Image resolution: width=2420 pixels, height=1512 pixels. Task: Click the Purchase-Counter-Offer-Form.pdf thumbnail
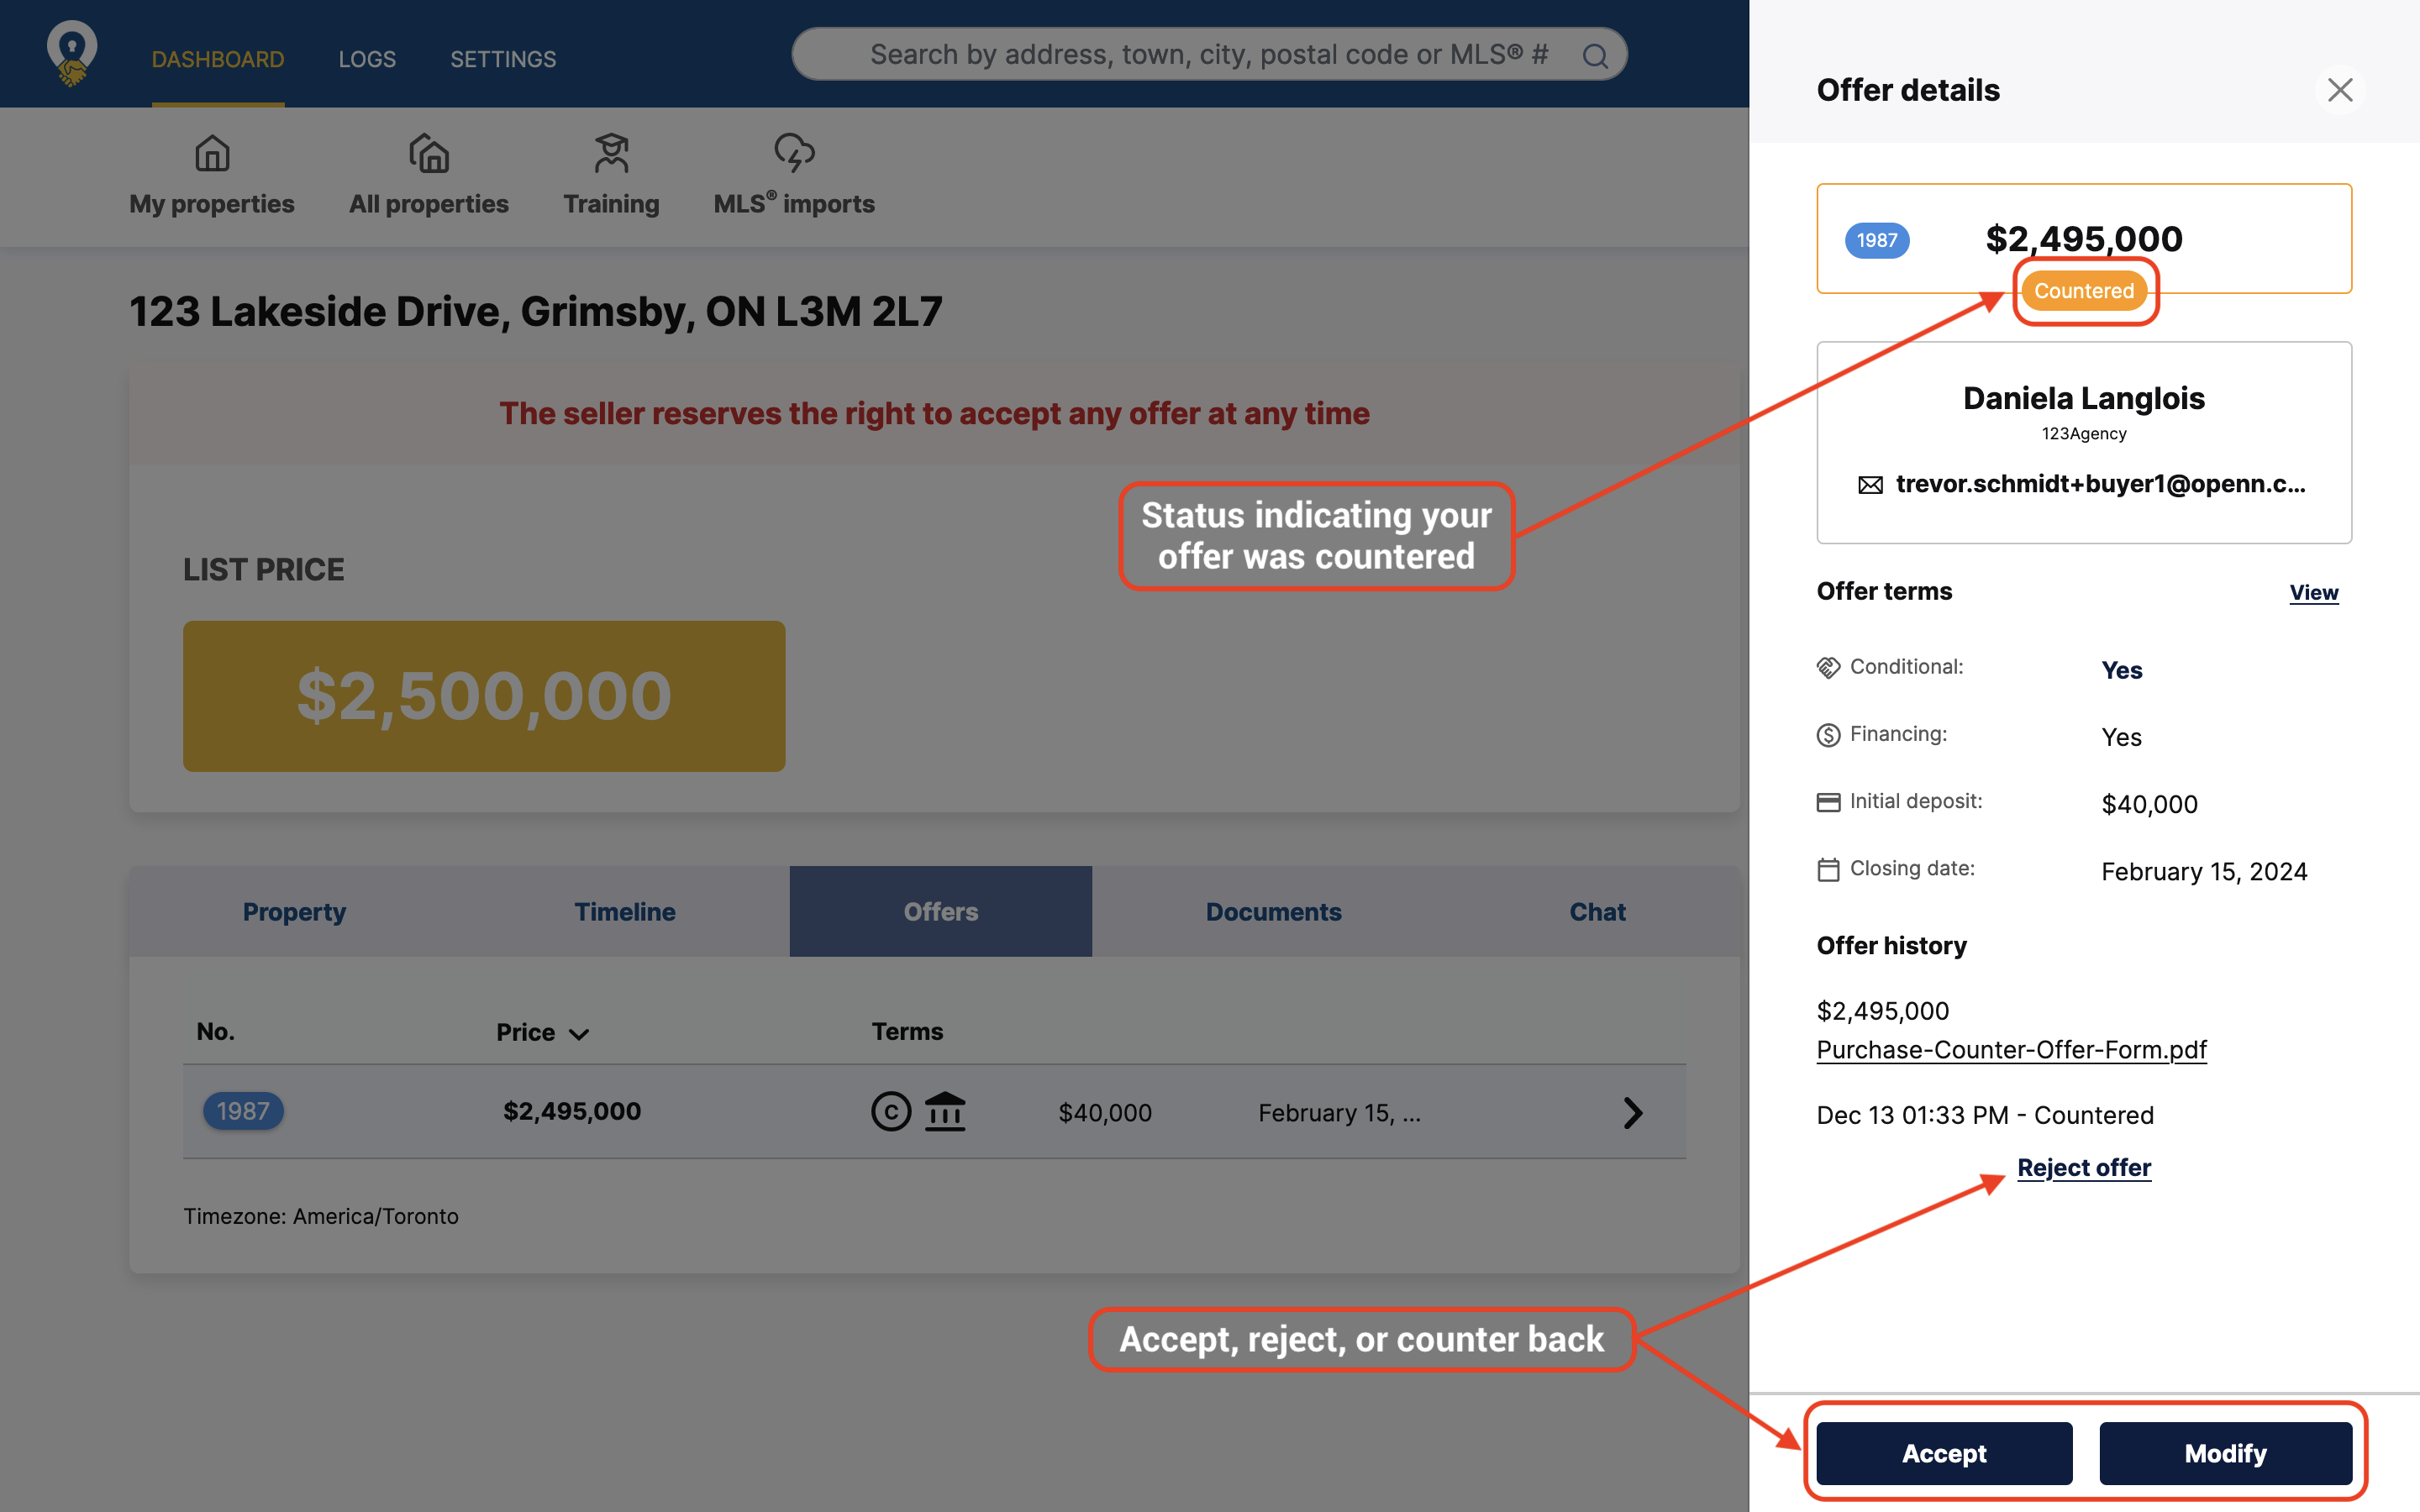(2011, 1048)
